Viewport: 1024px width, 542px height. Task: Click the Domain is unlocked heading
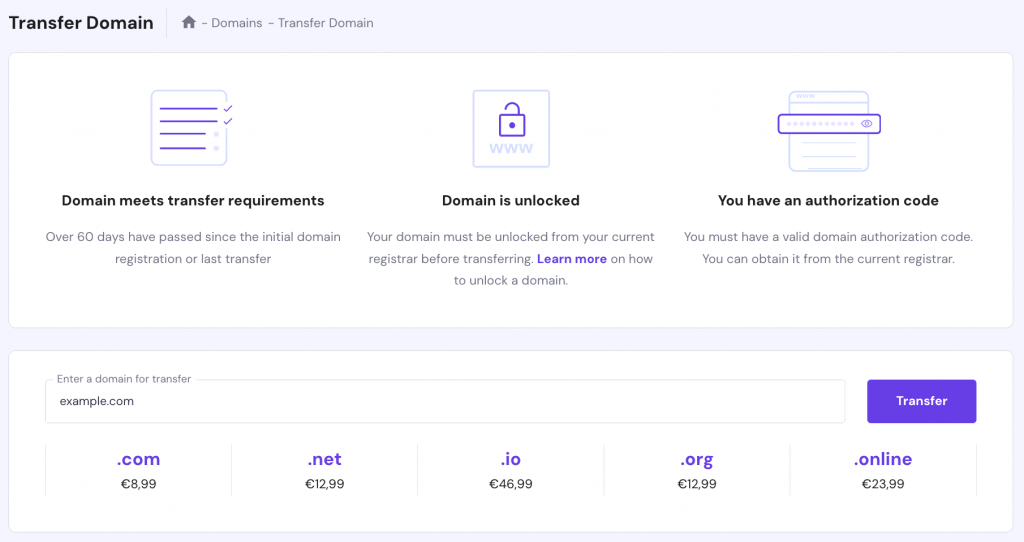point(511,201)
